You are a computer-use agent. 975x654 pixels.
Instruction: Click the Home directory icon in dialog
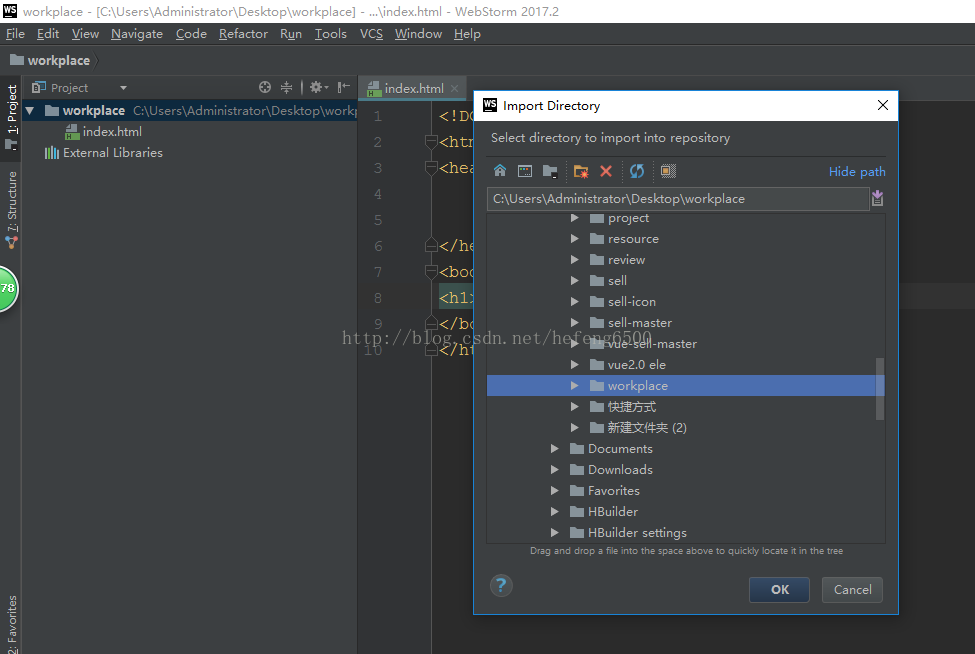[x=500, y=171]
